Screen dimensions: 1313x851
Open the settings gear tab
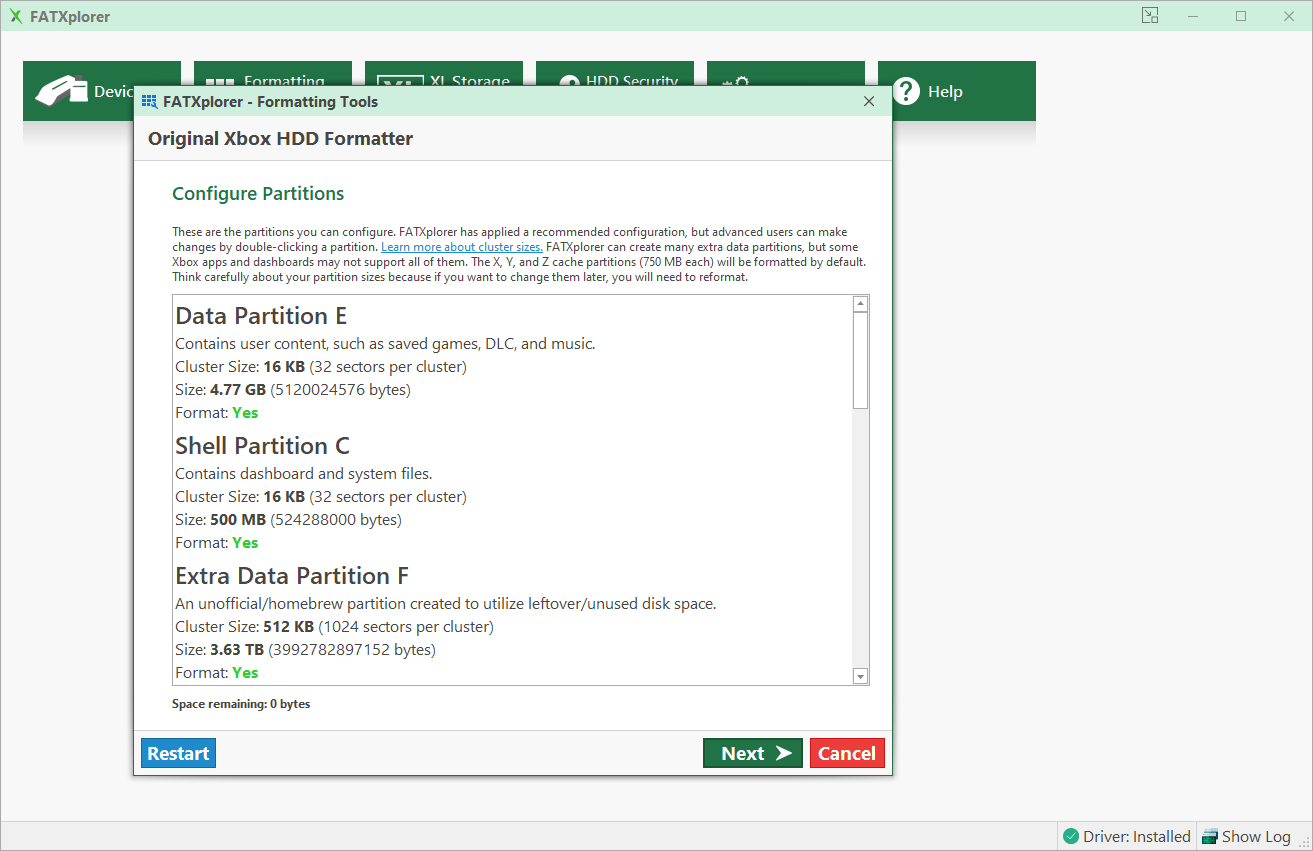[x=785, y=75]
